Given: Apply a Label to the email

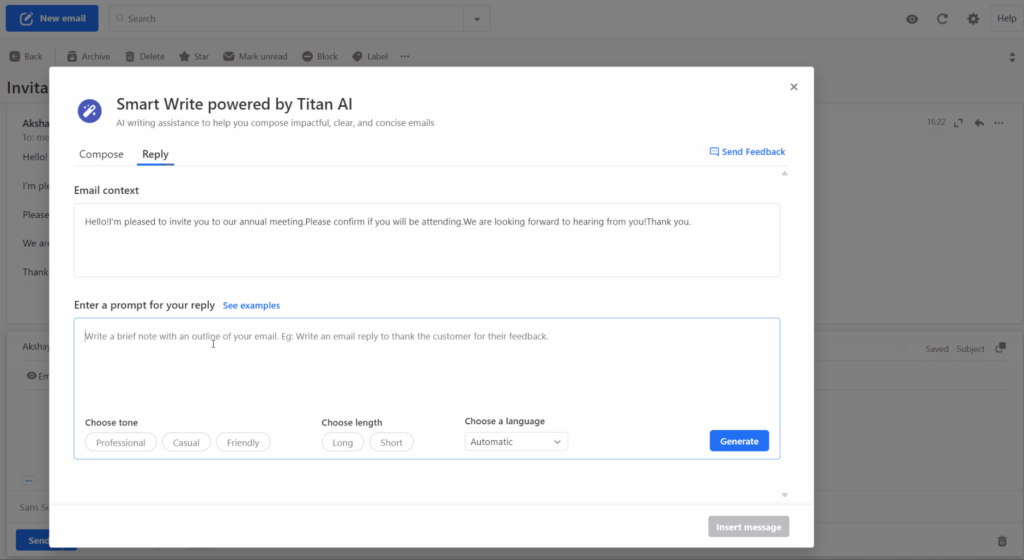Looking at the screenshot, I should 370,56.
